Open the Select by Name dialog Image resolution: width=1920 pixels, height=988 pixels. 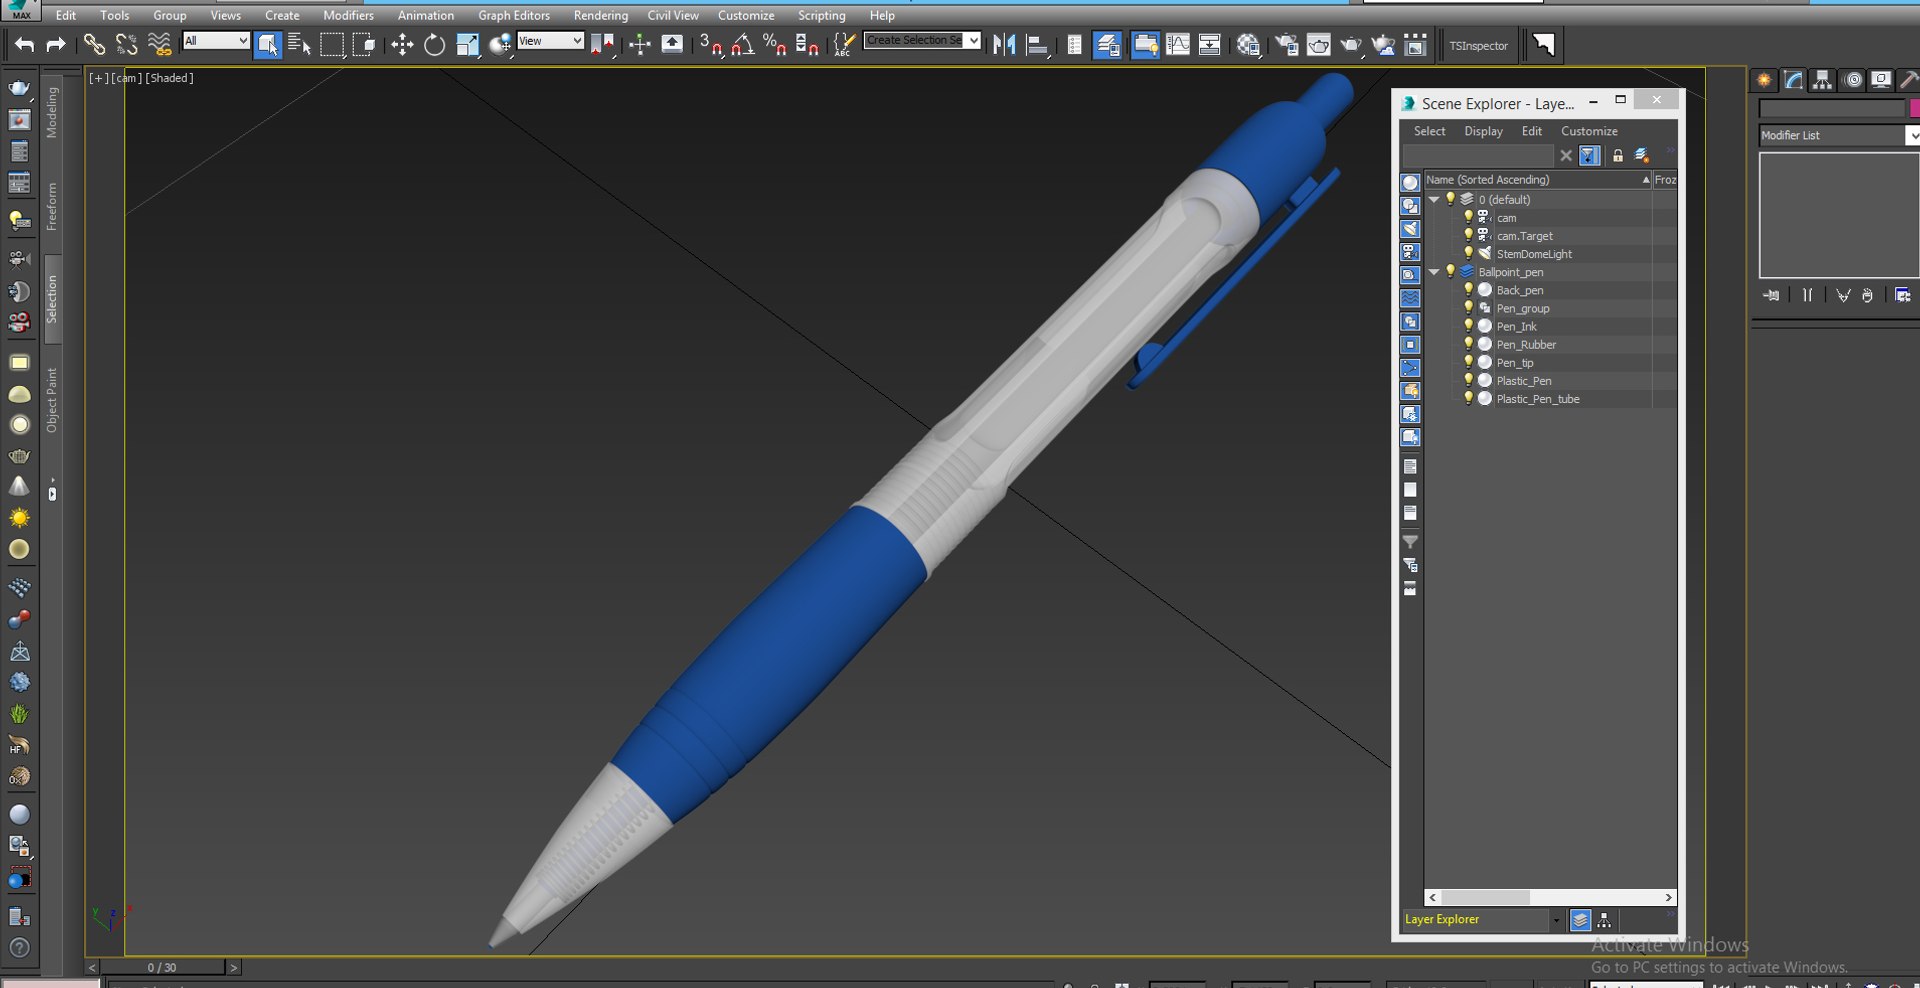[299, 45]
